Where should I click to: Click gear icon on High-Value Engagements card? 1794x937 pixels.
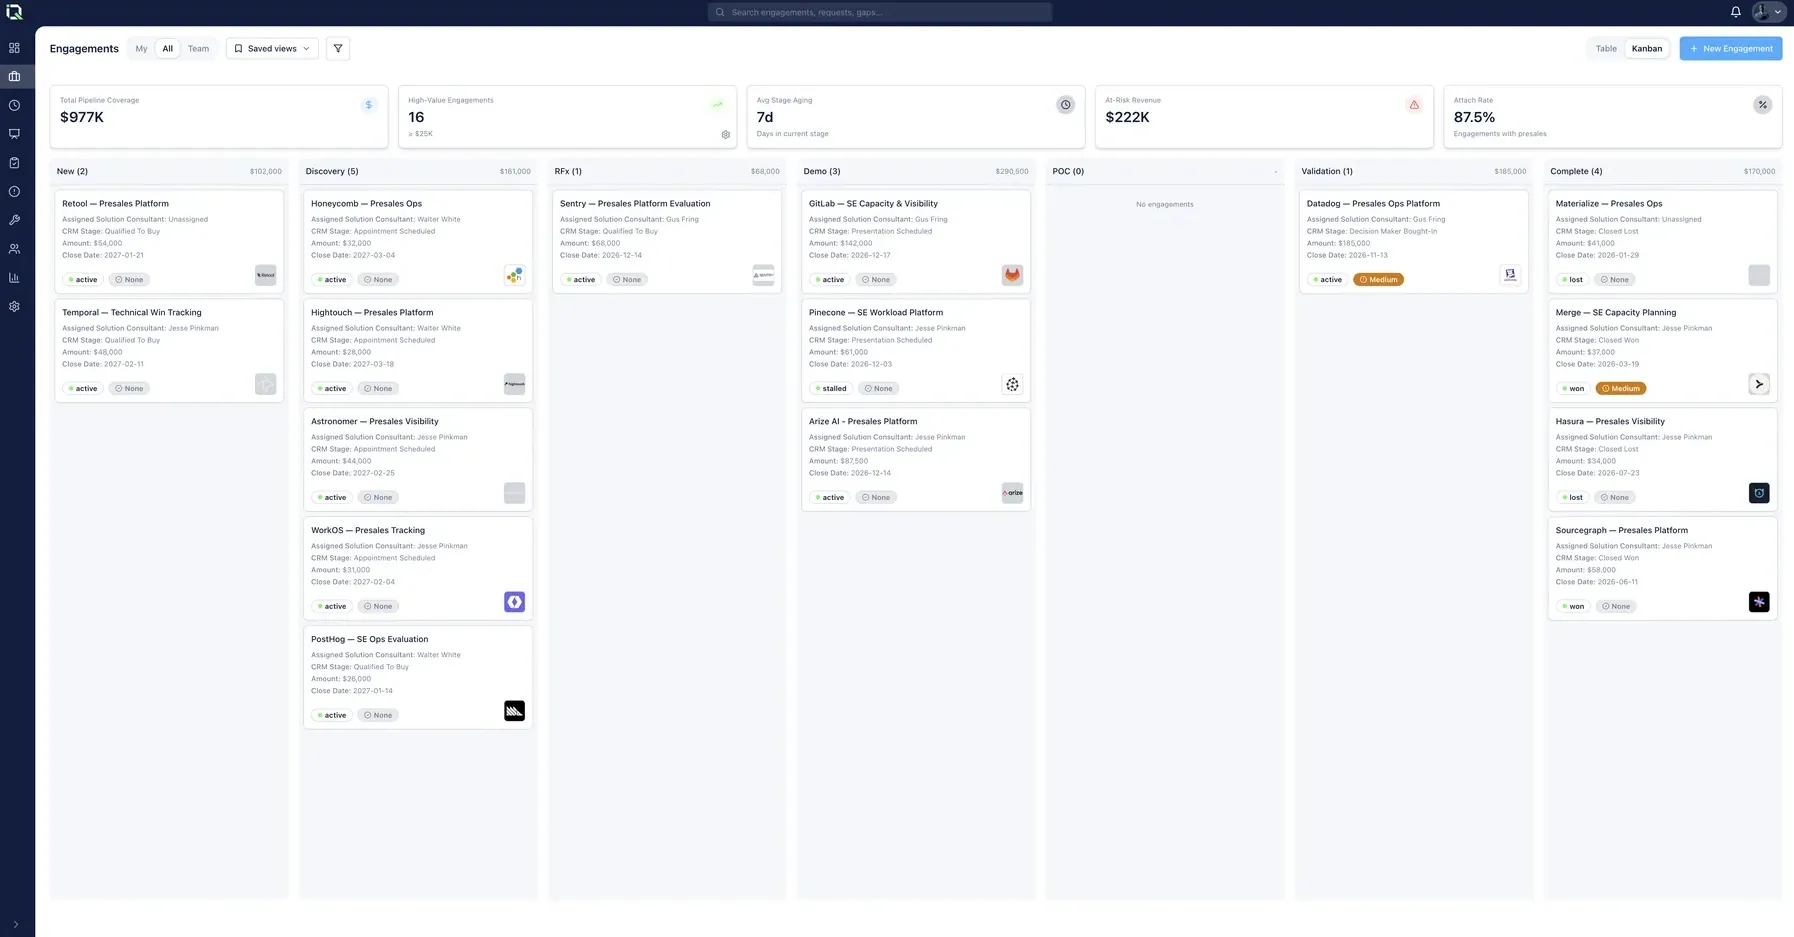[726, 135]
